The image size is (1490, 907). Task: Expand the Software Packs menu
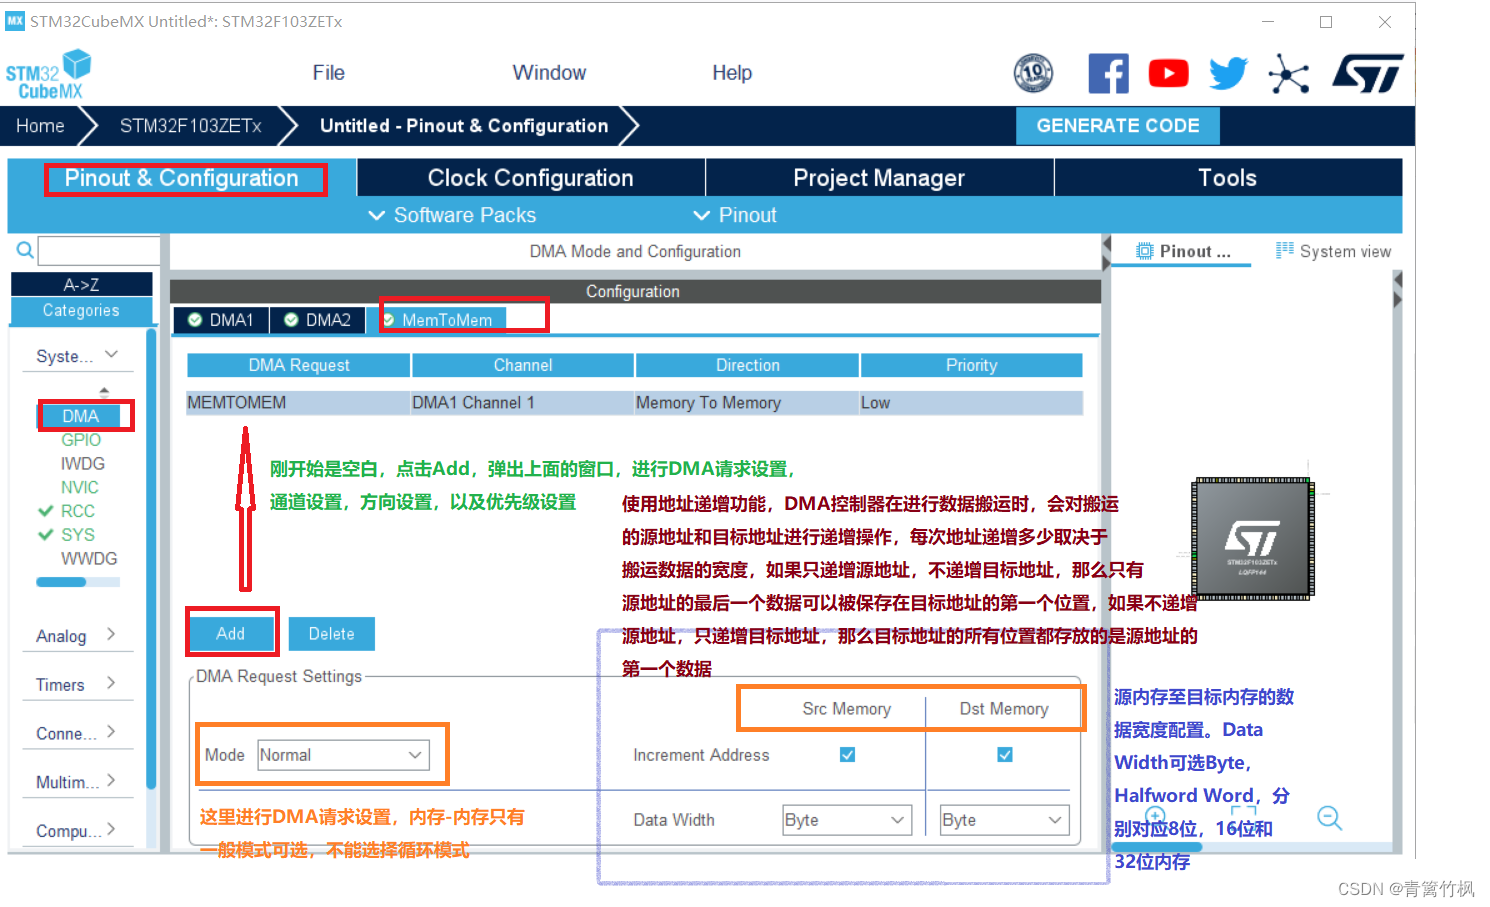pos(452,215)
